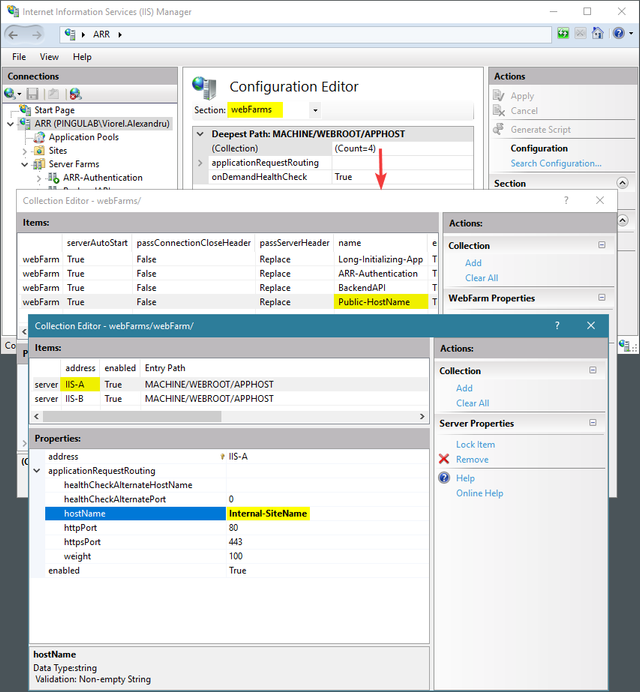Open Search Configuration link
This screenshot has width=640, height=692.
coord(556,163)
